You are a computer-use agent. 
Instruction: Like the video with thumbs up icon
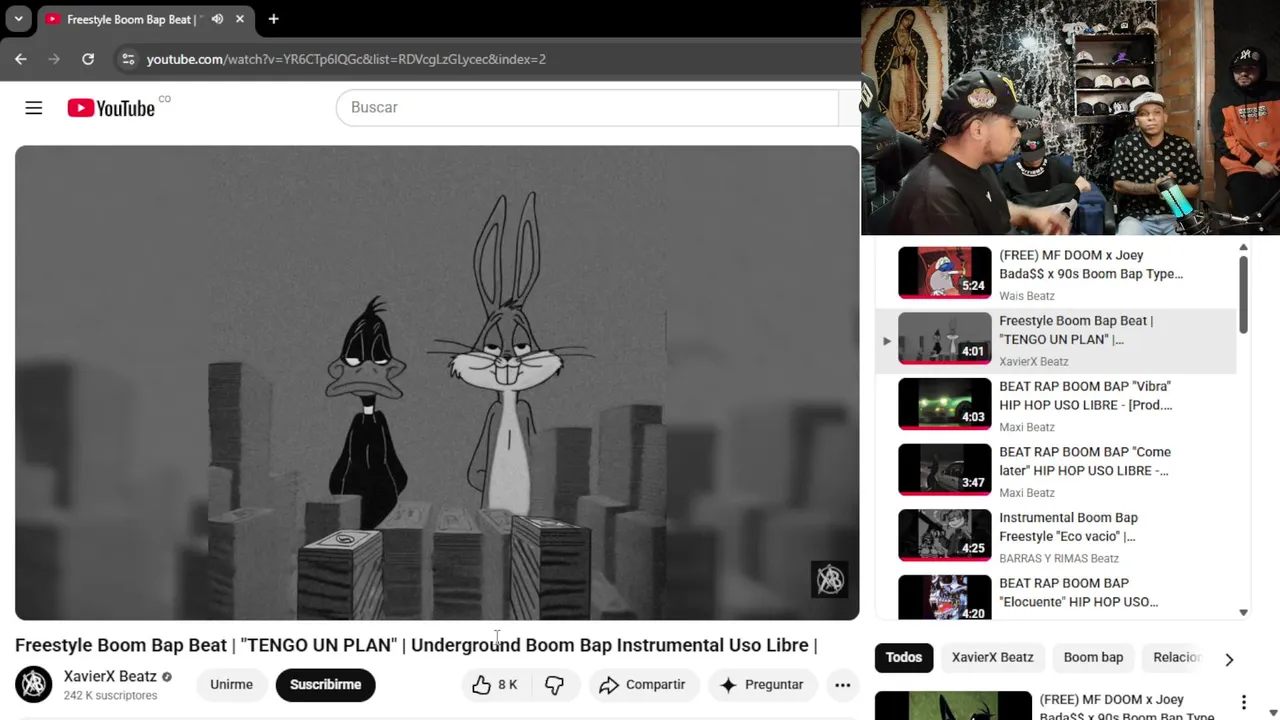(495, 685)
